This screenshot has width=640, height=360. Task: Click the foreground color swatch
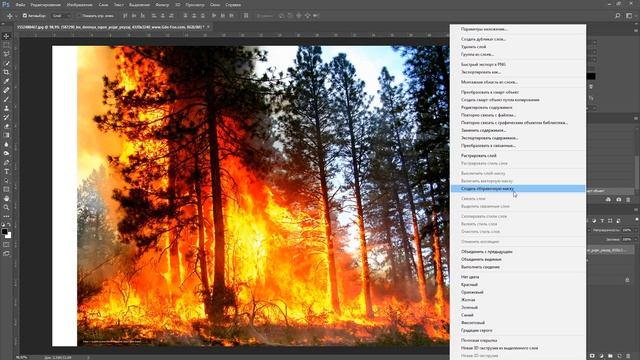pos(4,232)
